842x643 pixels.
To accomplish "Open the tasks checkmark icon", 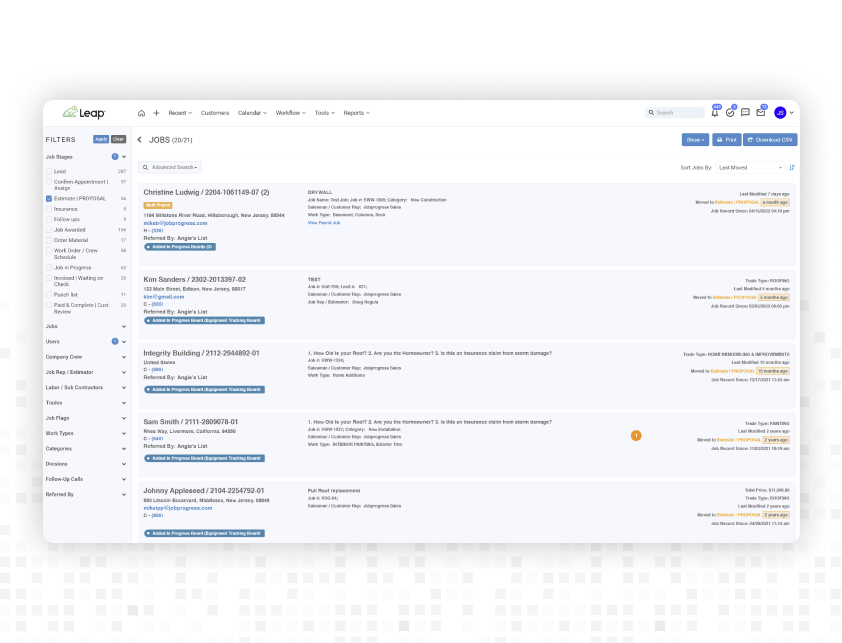I will [x=730, y=112].
